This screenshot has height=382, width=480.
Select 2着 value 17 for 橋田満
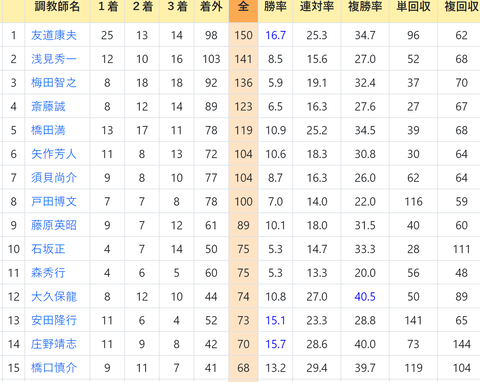(142, 130)
